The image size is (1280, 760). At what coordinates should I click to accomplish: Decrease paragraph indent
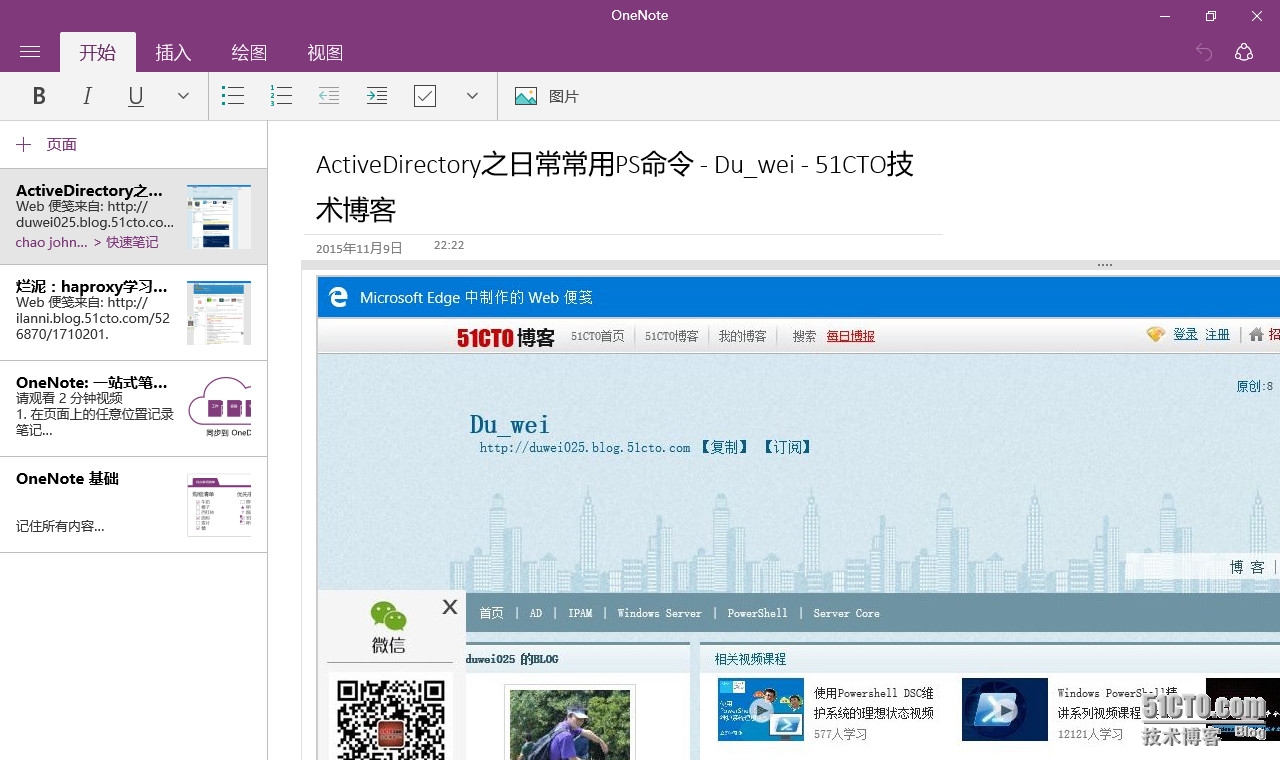pos(329,96)
